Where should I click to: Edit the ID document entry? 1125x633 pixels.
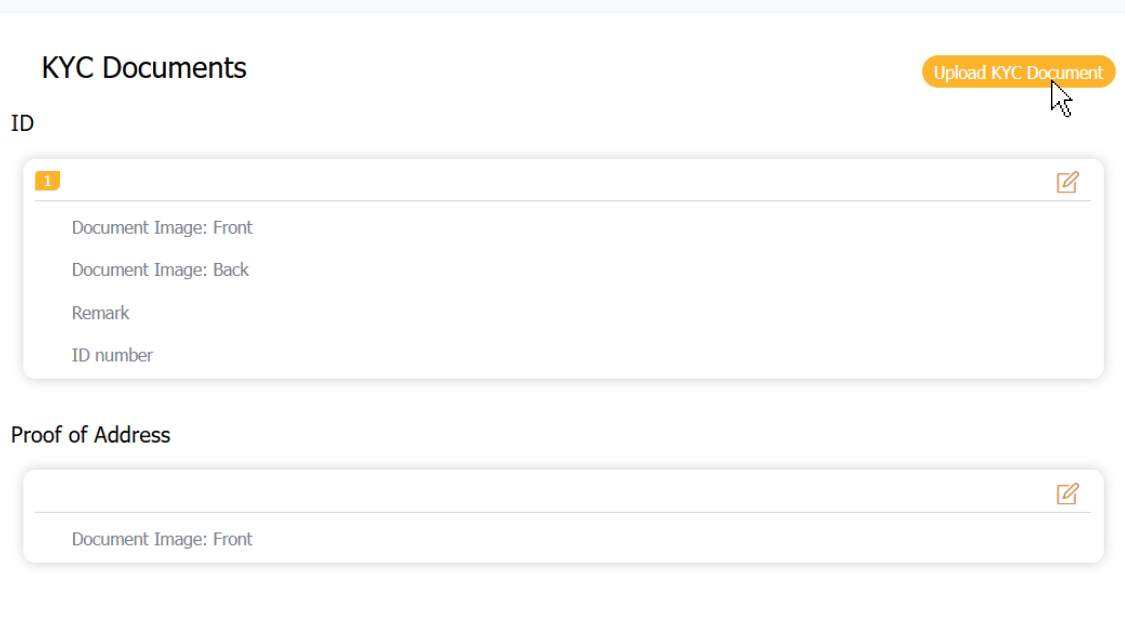(x=1067, y=182)
